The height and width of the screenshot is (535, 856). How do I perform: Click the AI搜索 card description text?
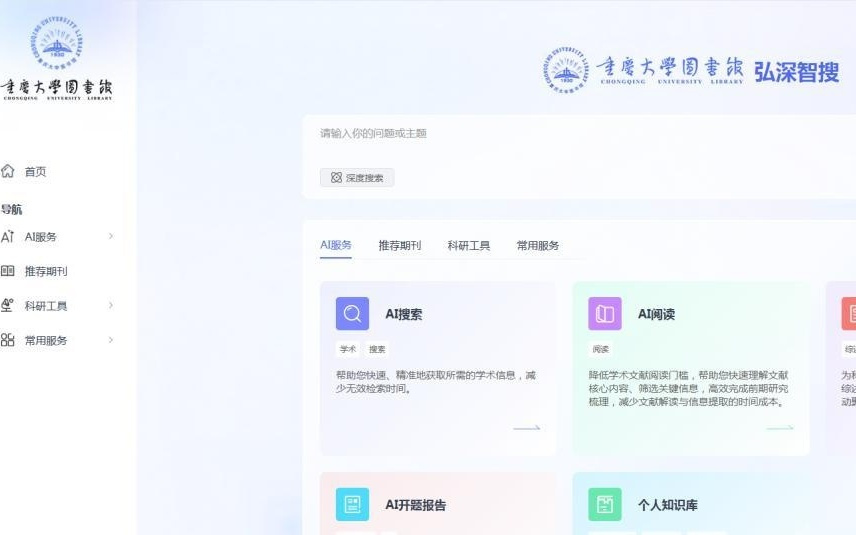tap(436, 382)
